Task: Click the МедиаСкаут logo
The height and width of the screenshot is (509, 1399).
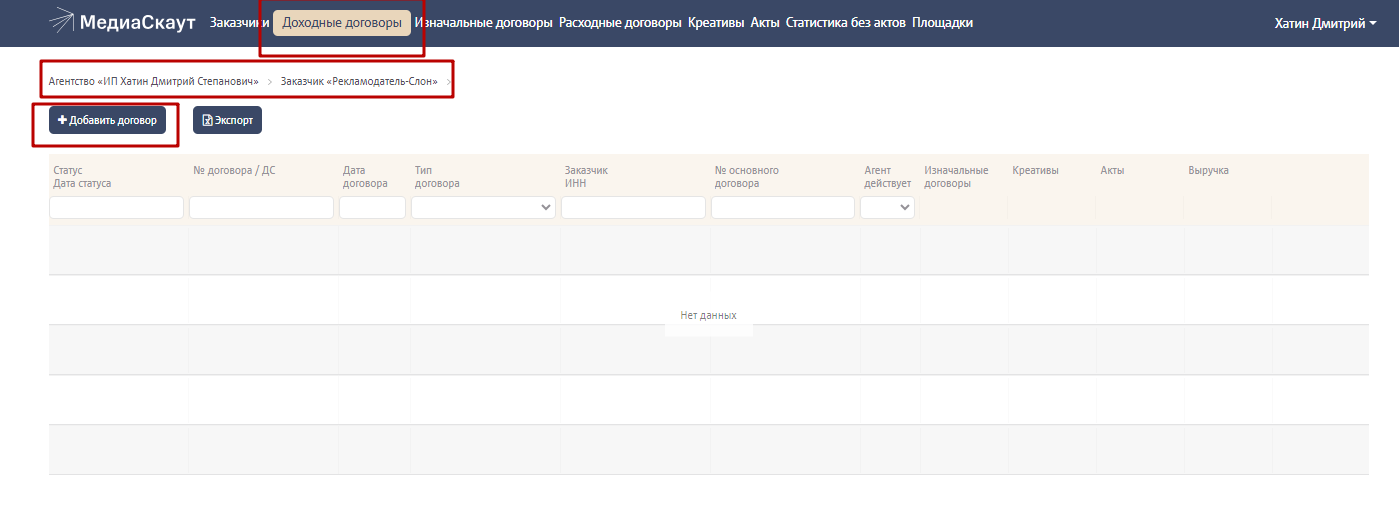Action: coord(122,22)
